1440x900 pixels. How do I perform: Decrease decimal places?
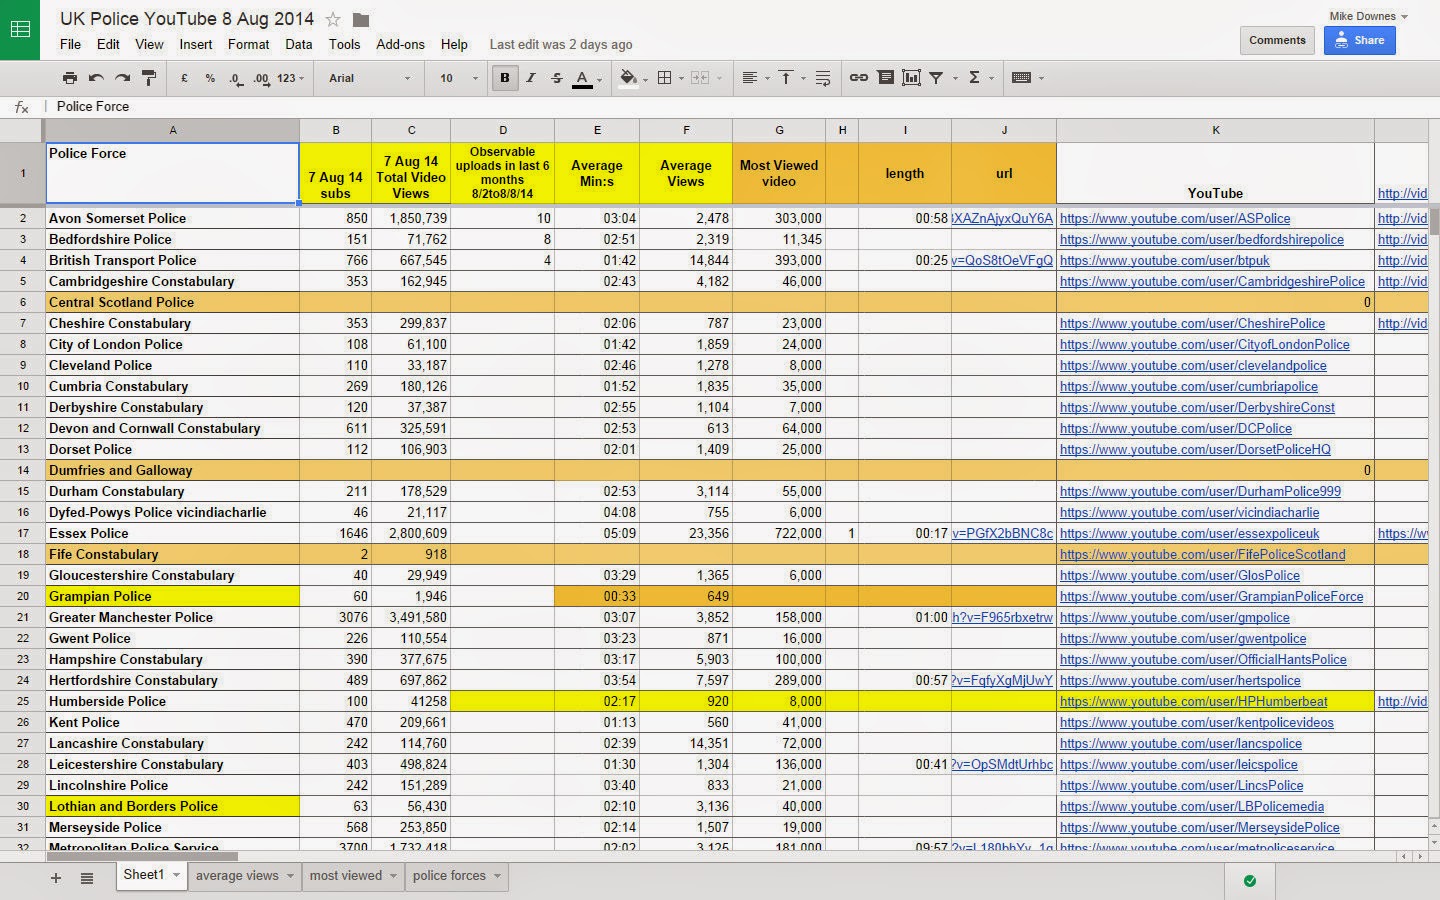tap(235, 78)
